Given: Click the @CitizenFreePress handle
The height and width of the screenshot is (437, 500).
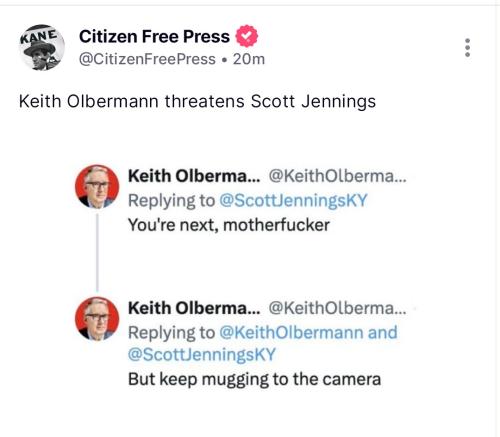Looking at the screenshot, I should coord(147,59).
